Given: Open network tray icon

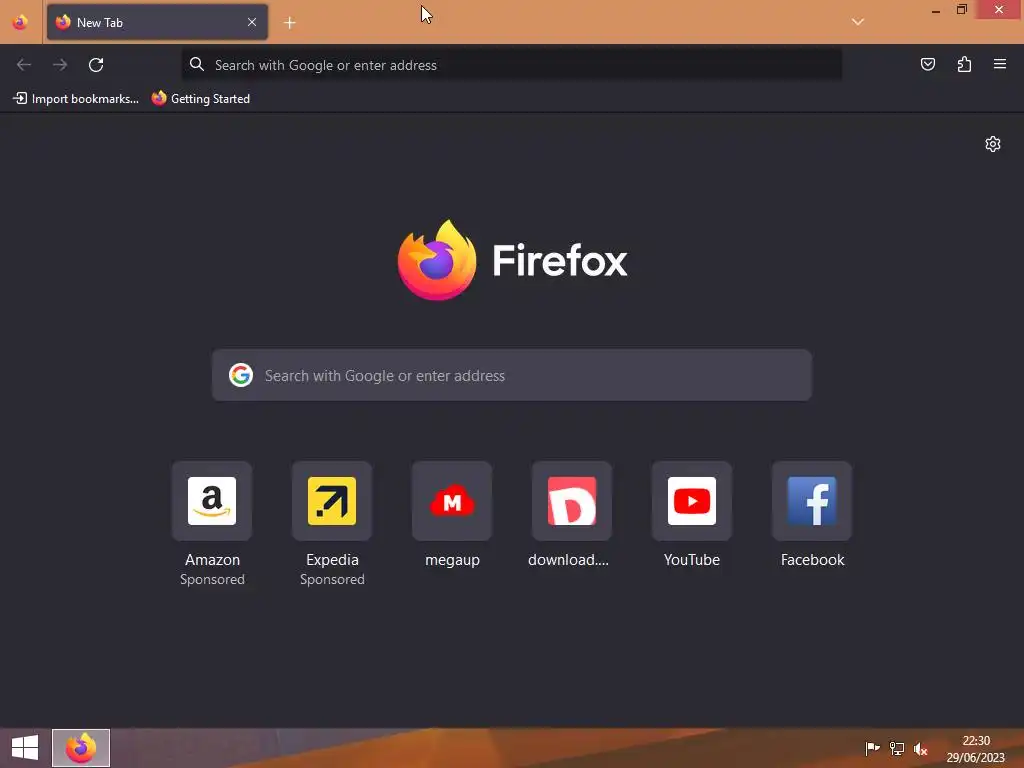Looking at the screenshot, I should [897, 748].
